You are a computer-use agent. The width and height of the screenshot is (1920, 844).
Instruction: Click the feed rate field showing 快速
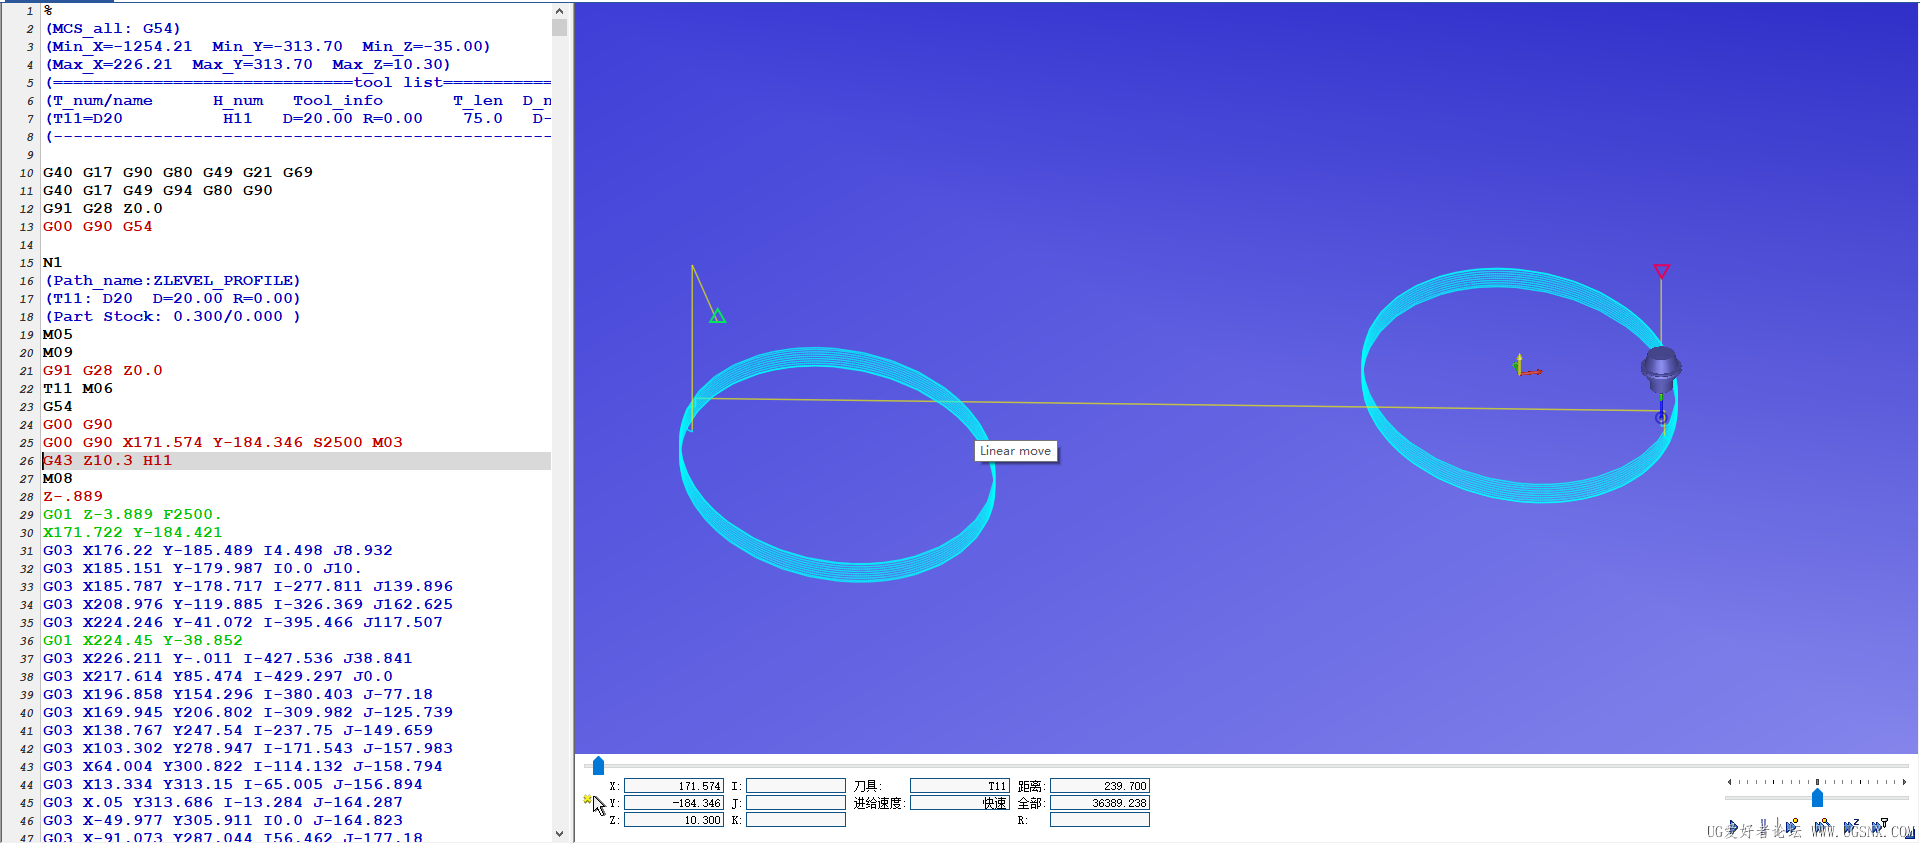[x=960, y=803]
